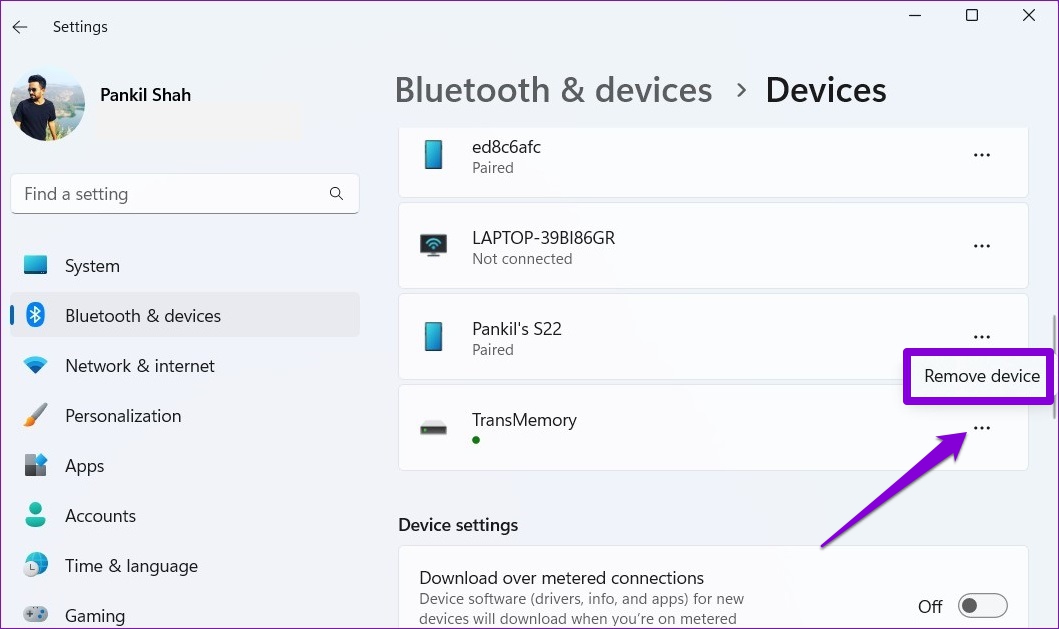Screen dimensions: 1059x629
Task: Click the Gaming controller icon
Action: click(x=36, y=614)
